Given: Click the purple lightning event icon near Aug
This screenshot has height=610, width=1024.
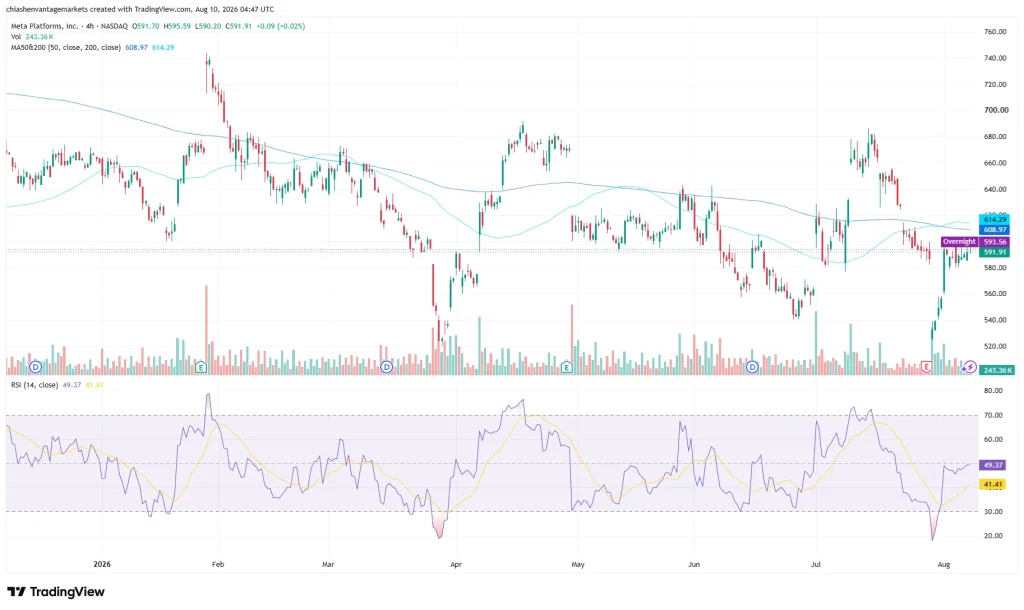Looking at the screenshot, I should tap(970, 367).
